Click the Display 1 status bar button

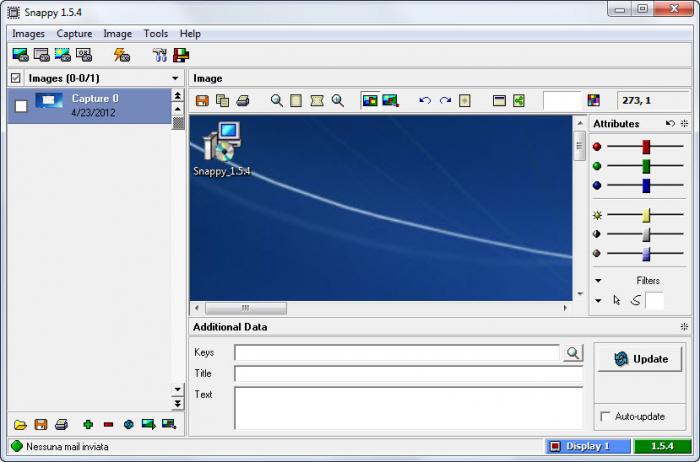(x=588, y=446)
